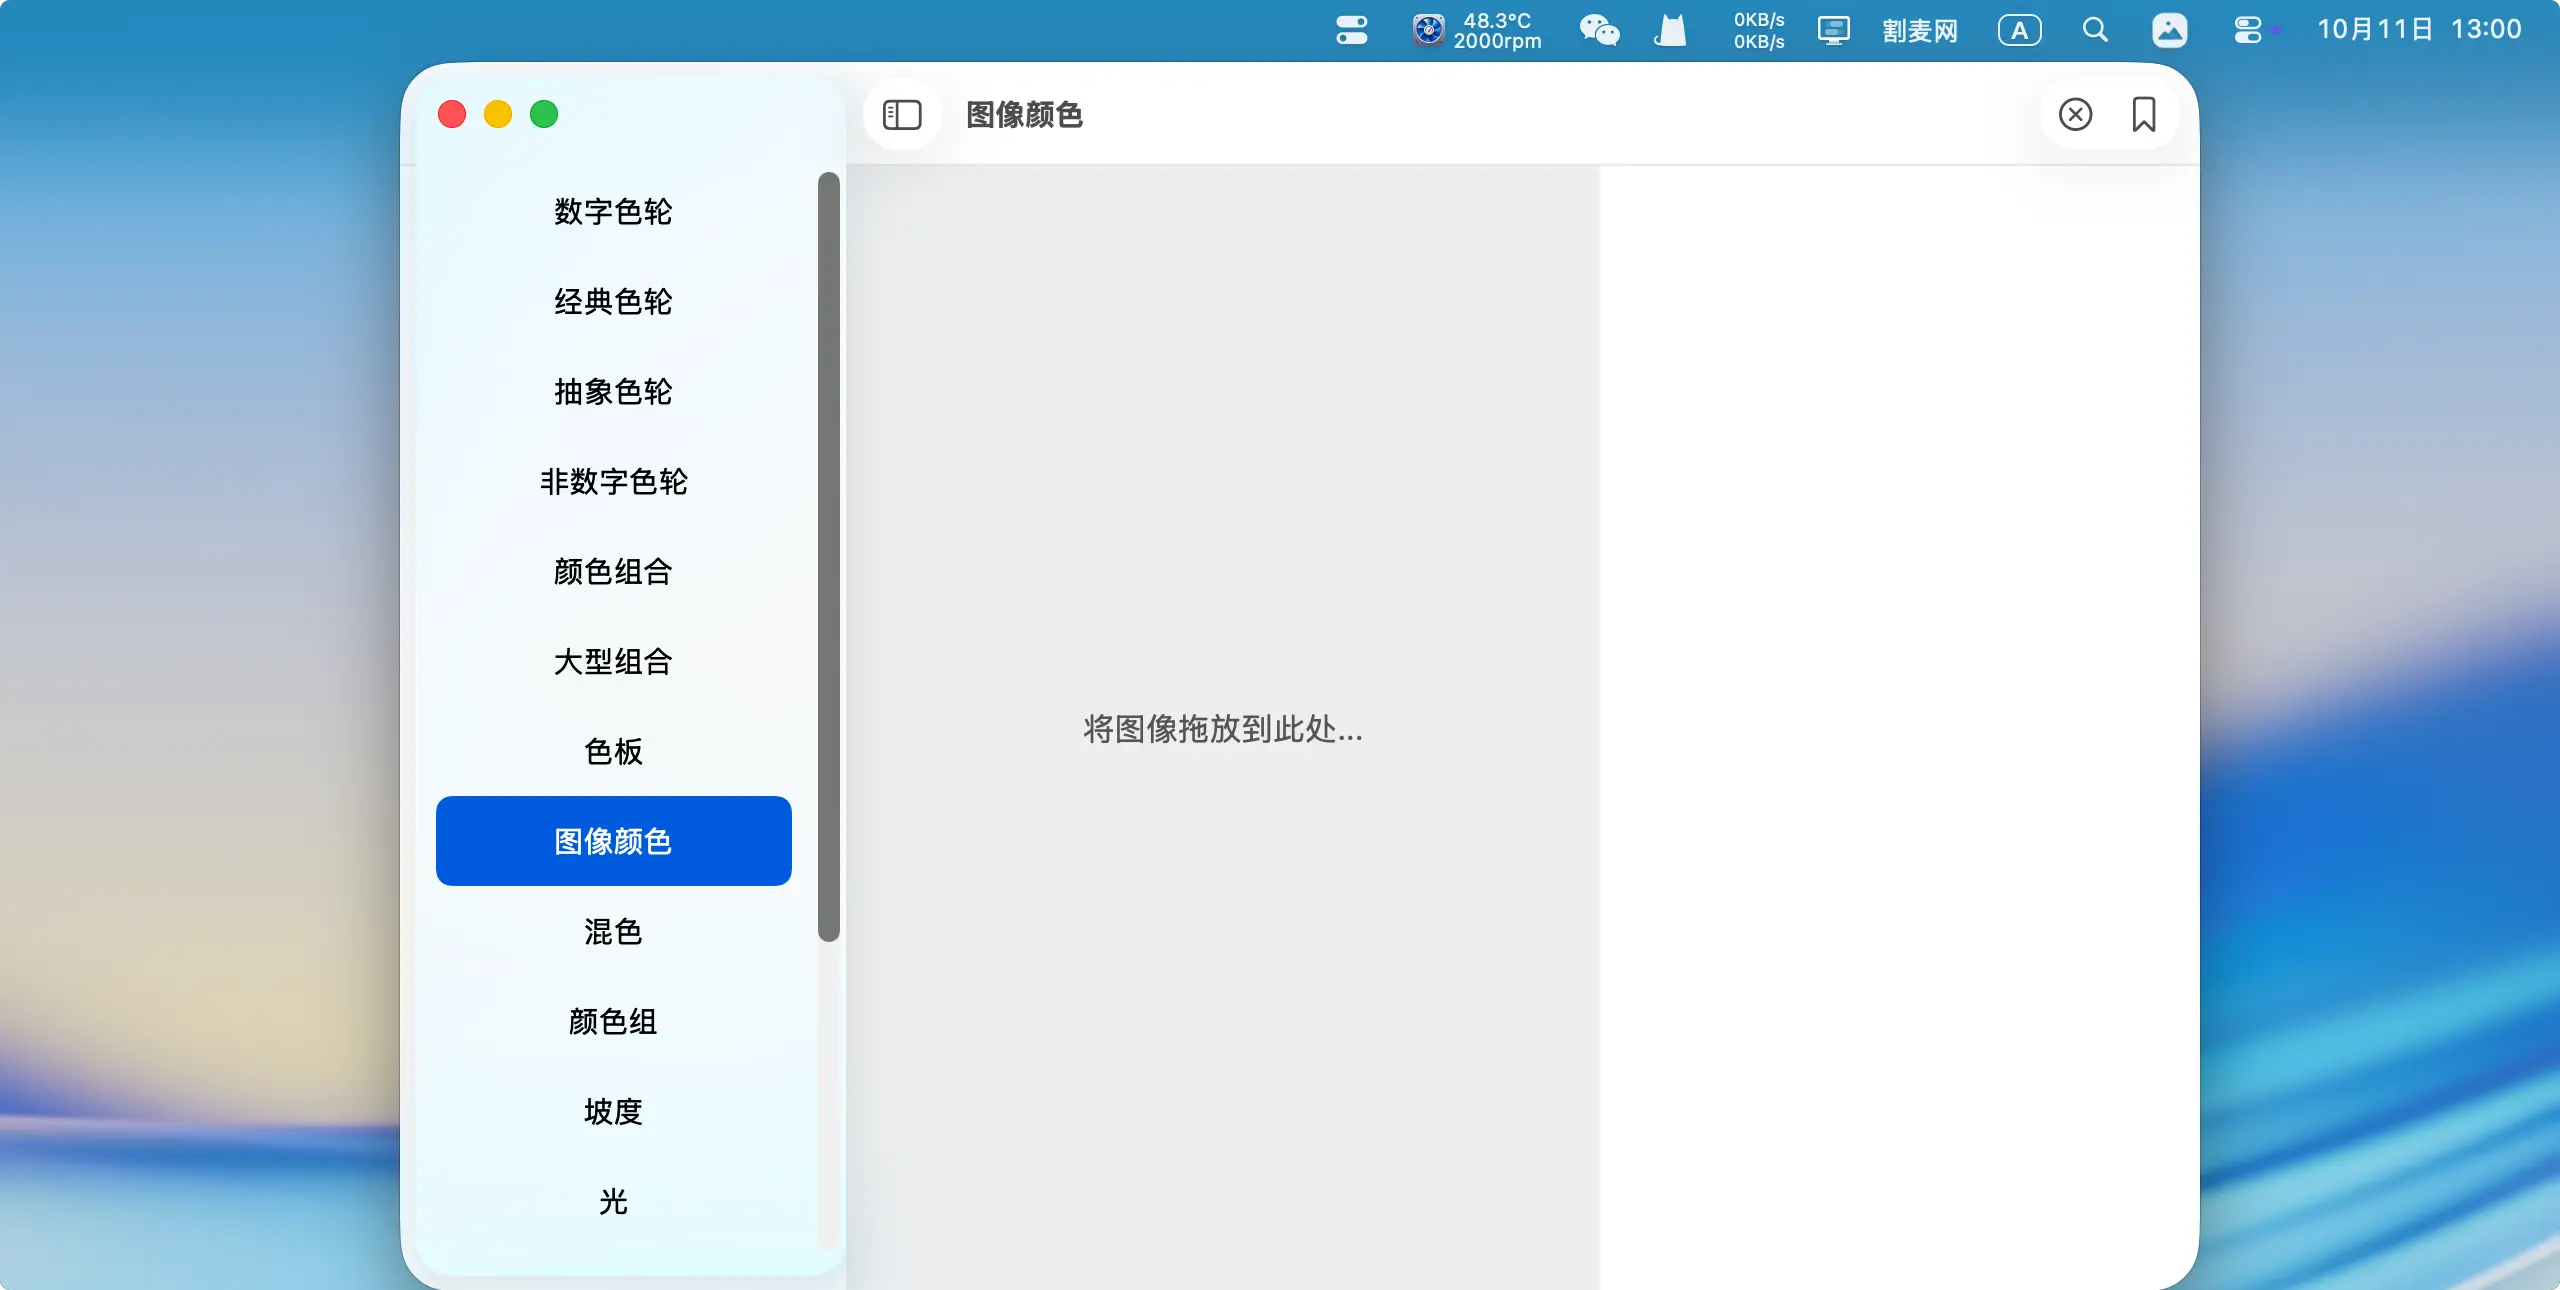This screenshot has width=2560, height=1290.
Task: Select 数字色轮 in the sidebar
Action: tap(613, 212)
